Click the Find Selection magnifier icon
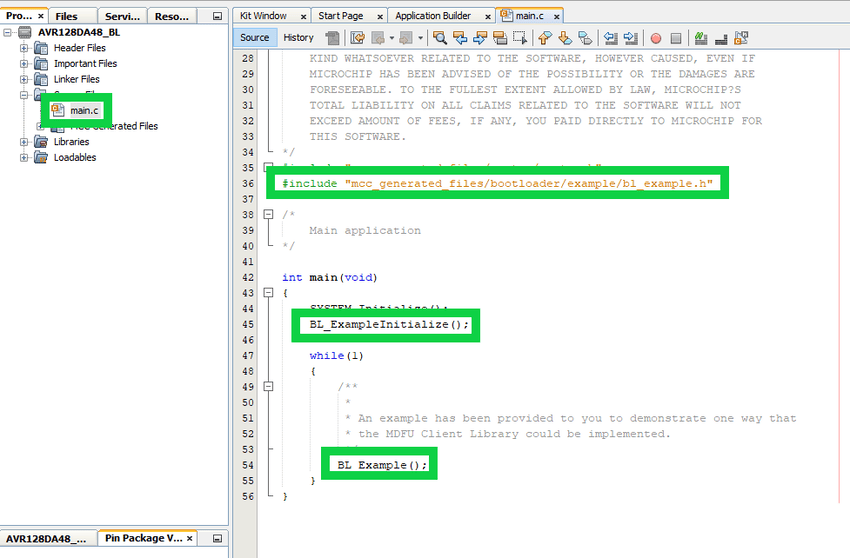Screen dimensions: 850x558 click(x=441, y=38)
